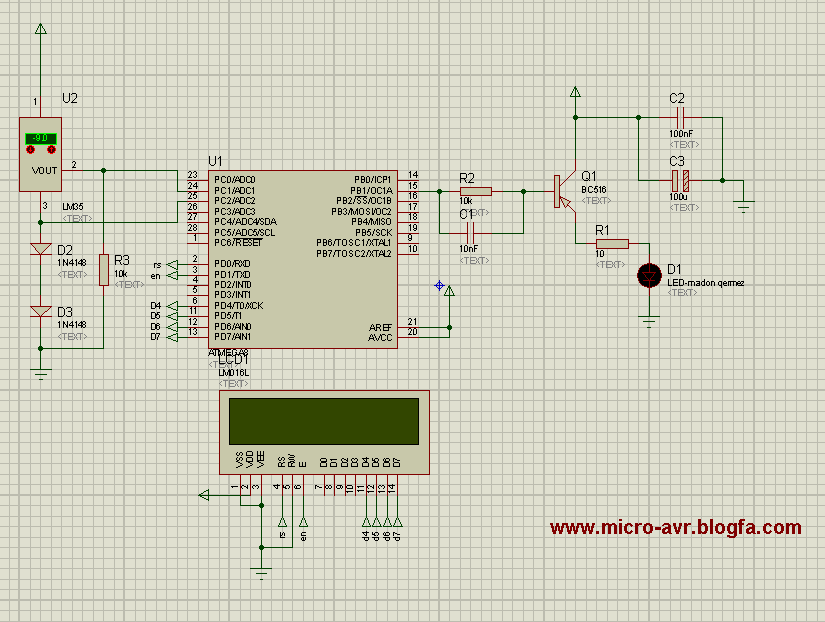Select resistor R2 10k symbol
This screenshot has height=622, width=825.
point(475,191)
